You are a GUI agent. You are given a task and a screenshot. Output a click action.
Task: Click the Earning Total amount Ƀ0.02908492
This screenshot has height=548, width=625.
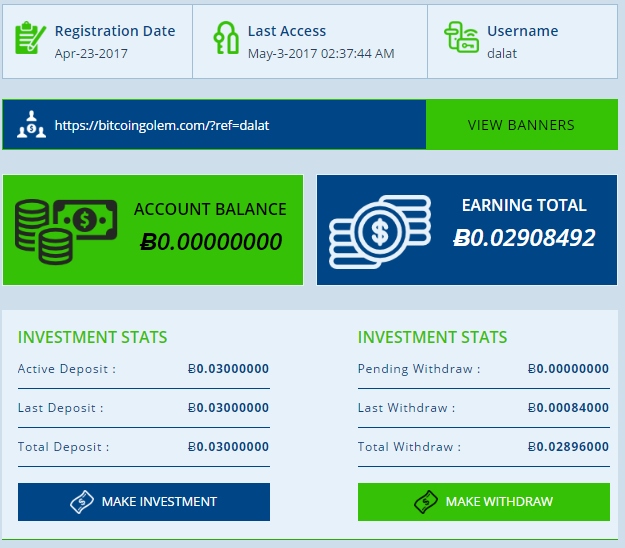524,238
